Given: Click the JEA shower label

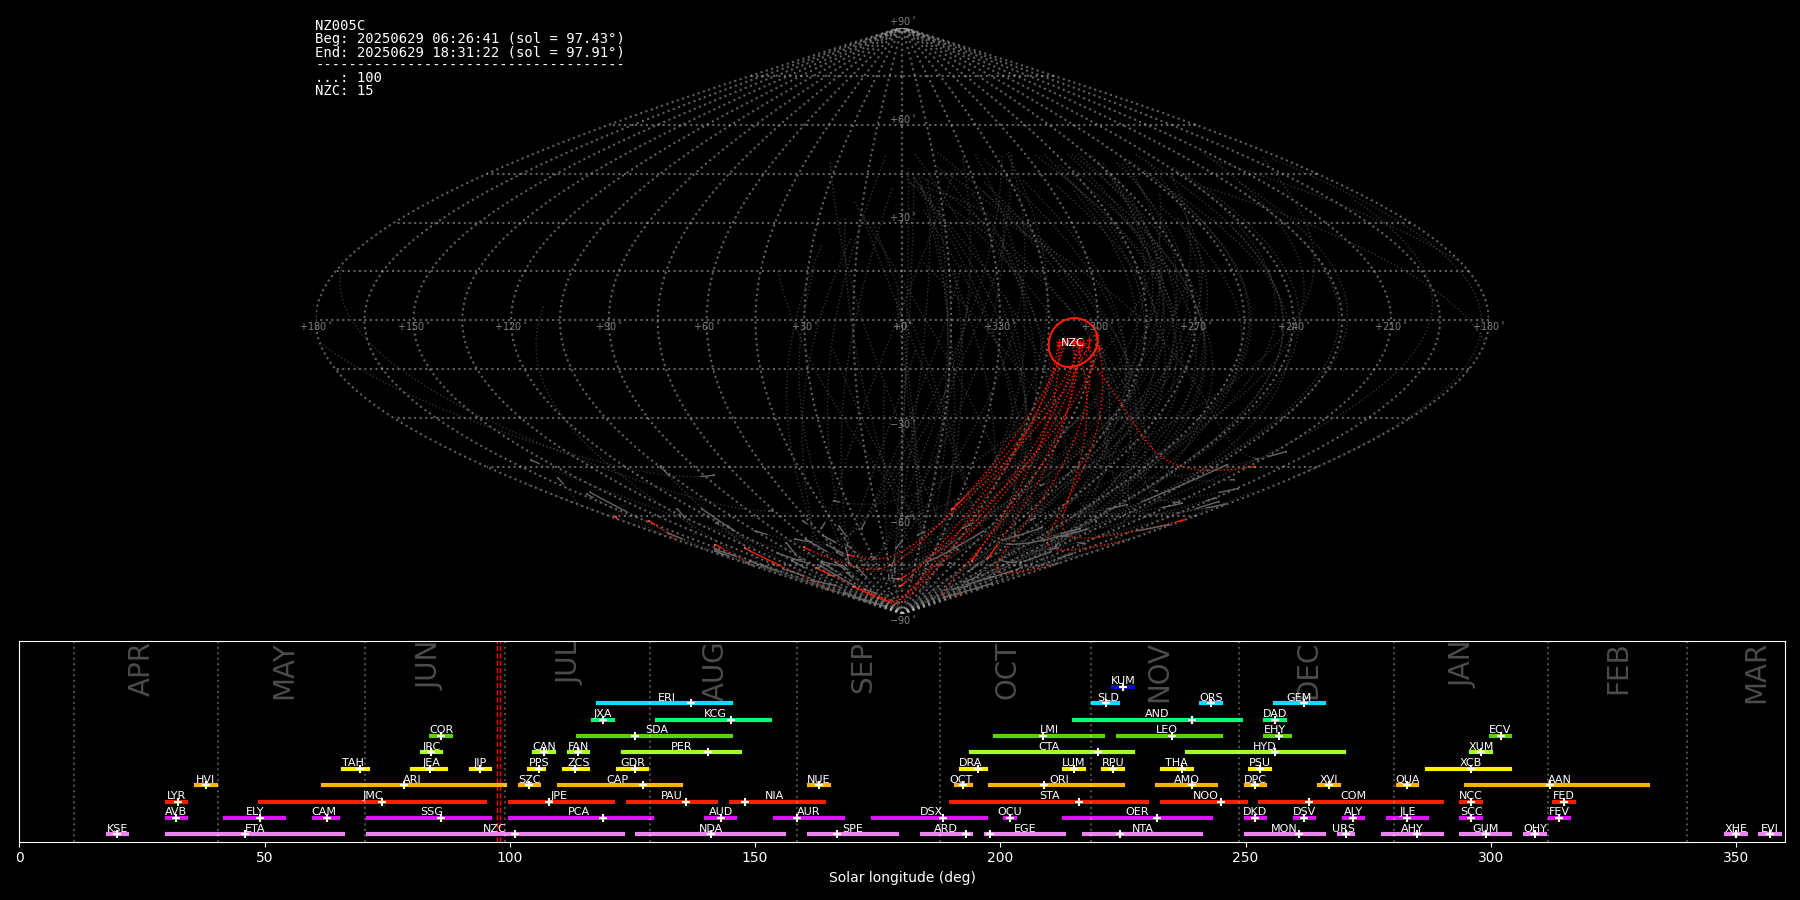Looking at the screenshot, I should 431,763.
